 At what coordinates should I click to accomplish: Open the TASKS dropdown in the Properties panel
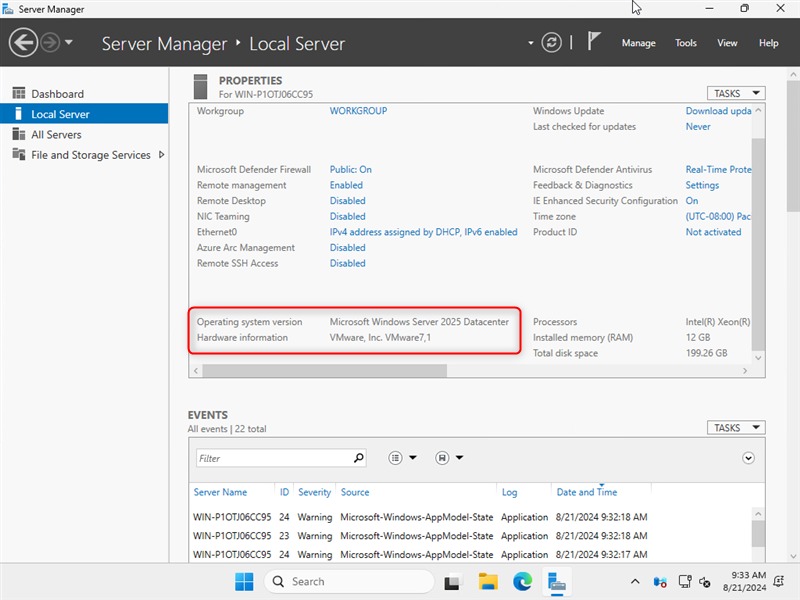(x=736, y=92)
